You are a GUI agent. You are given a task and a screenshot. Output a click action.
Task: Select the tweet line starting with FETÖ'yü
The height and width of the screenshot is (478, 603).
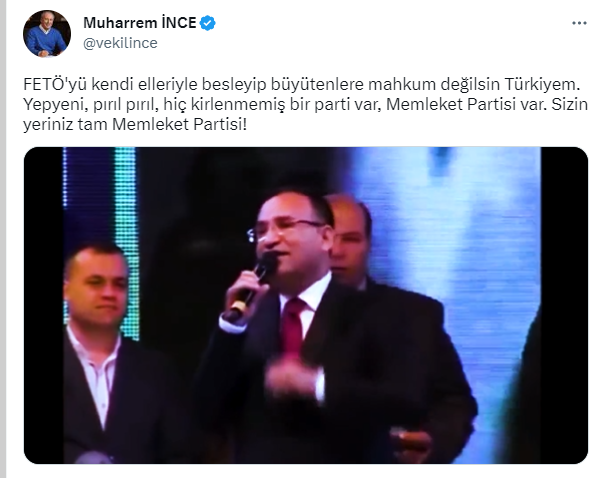pyautogui.click(x=301, y=84)
